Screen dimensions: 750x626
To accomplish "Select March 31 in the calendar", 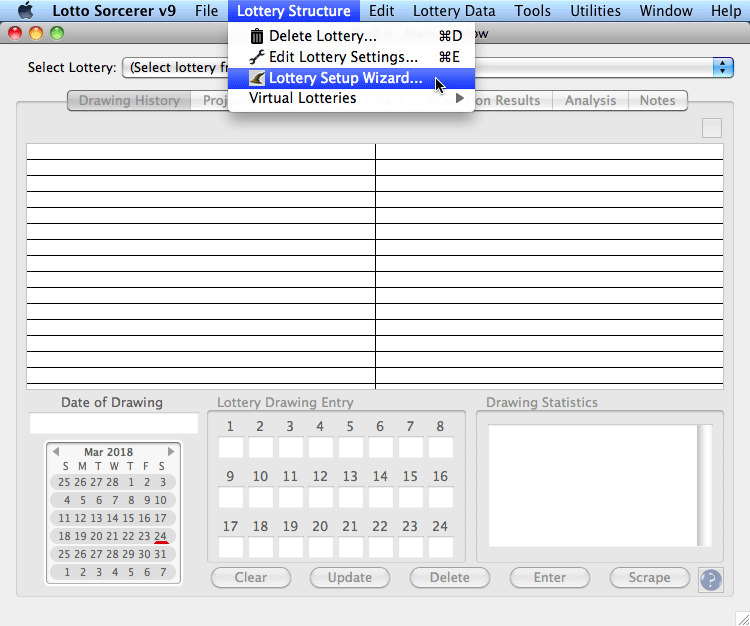I will [160, 554].
